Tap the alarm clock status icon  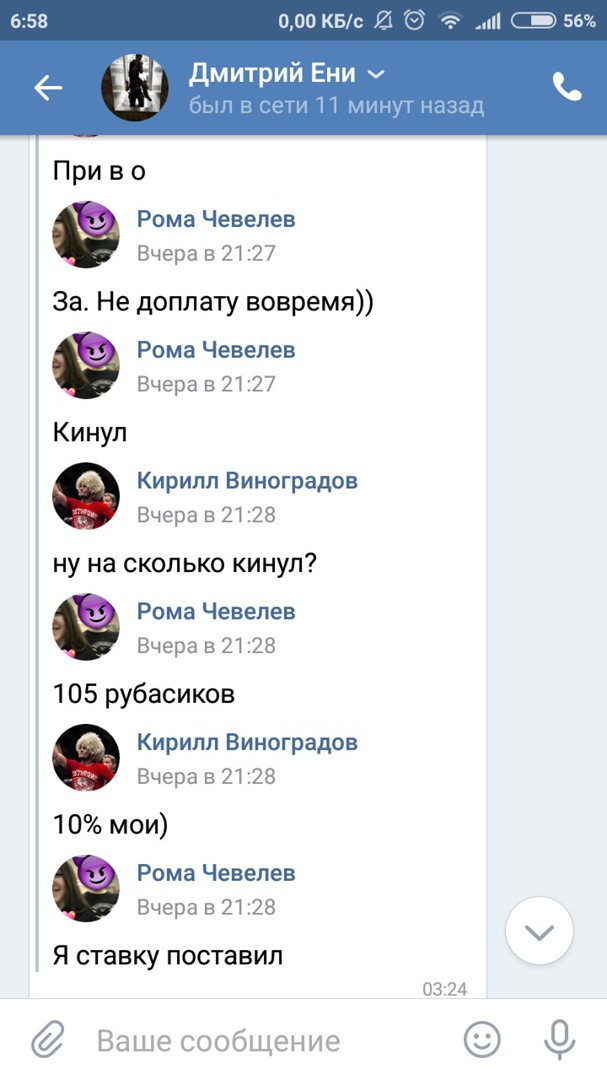415,20
